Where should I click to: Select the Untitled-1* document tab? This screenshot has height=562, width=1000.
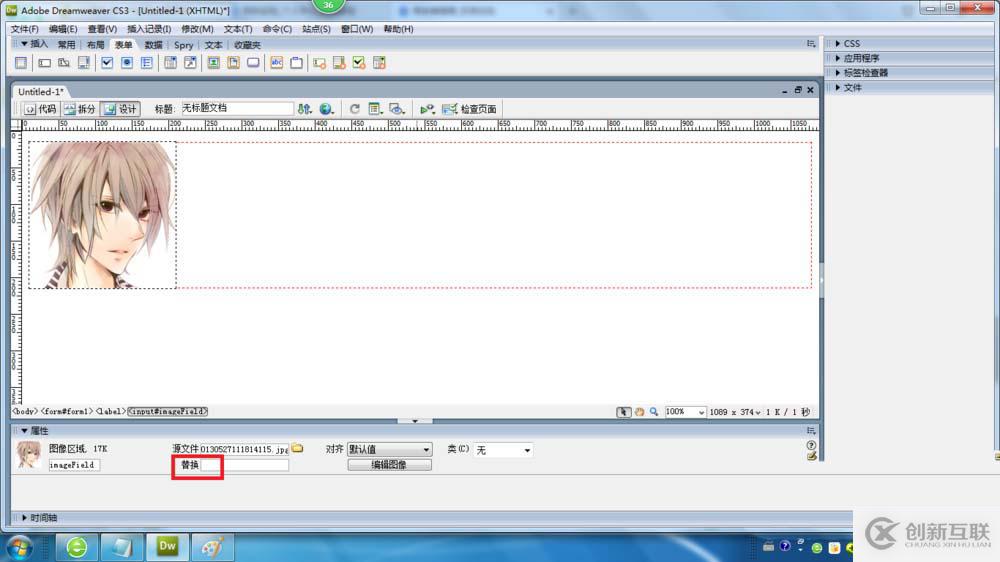tap(40, 92)
